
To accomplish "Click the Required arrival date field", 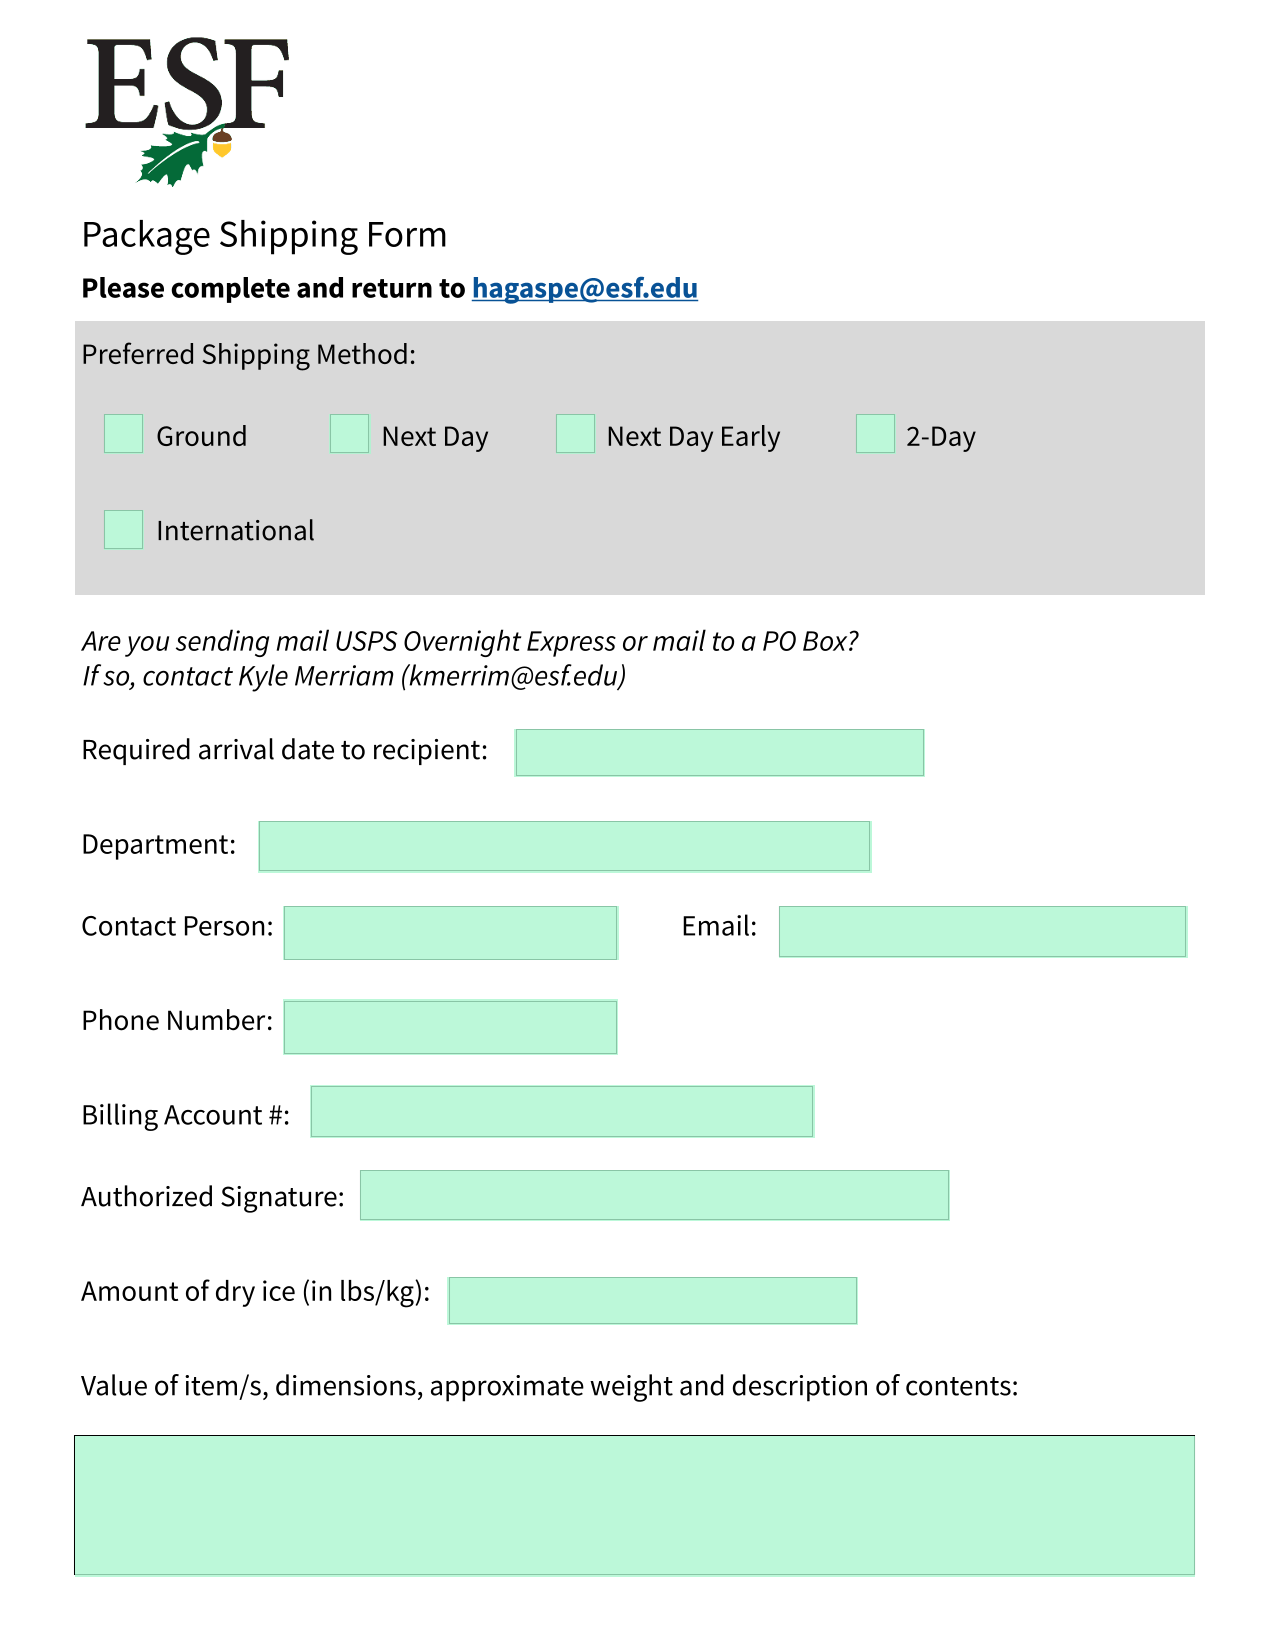I will 720,753.
